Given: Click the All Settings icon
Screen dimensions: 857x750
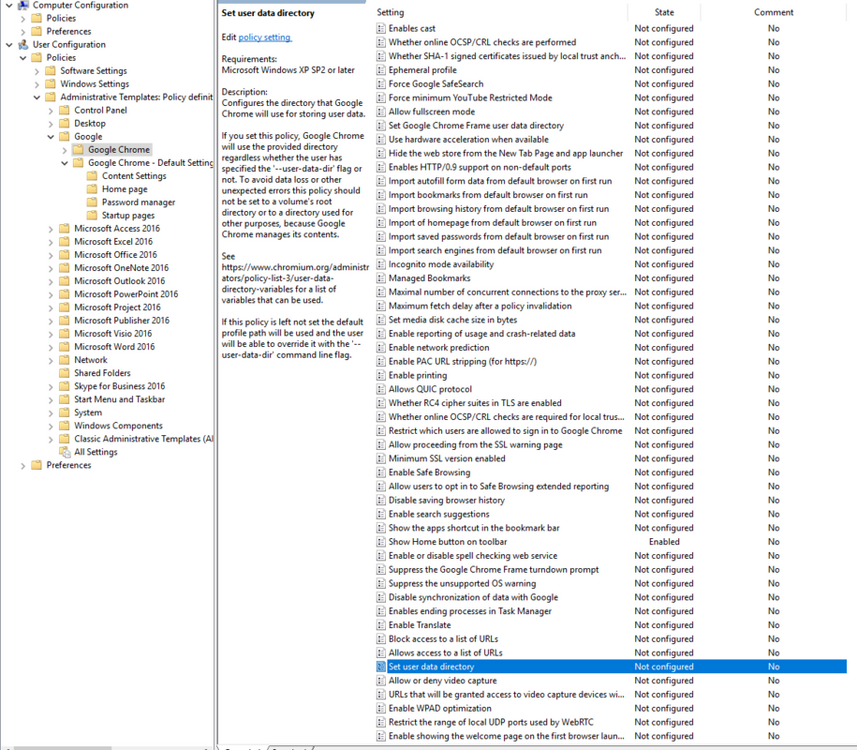Looking at the screenshot, I should point(64,452).
